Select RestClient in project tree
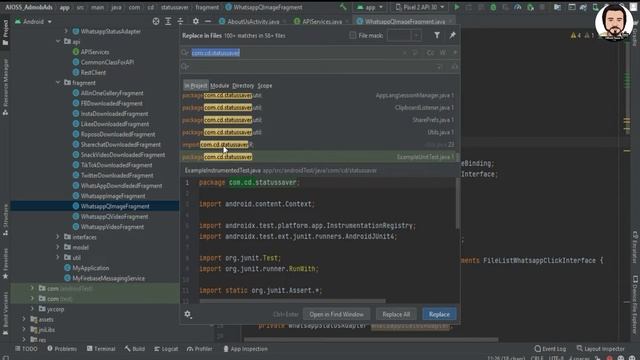The width and height of the screenshot is (640, 360). [93, 73]
